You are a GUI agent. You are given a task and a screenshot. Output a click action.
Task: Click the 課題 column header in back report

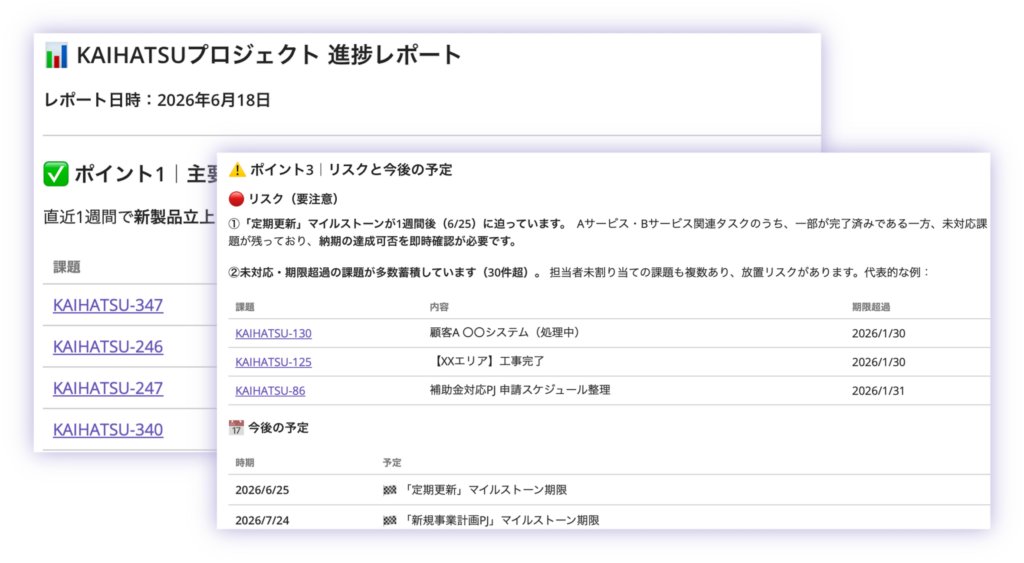67,266
